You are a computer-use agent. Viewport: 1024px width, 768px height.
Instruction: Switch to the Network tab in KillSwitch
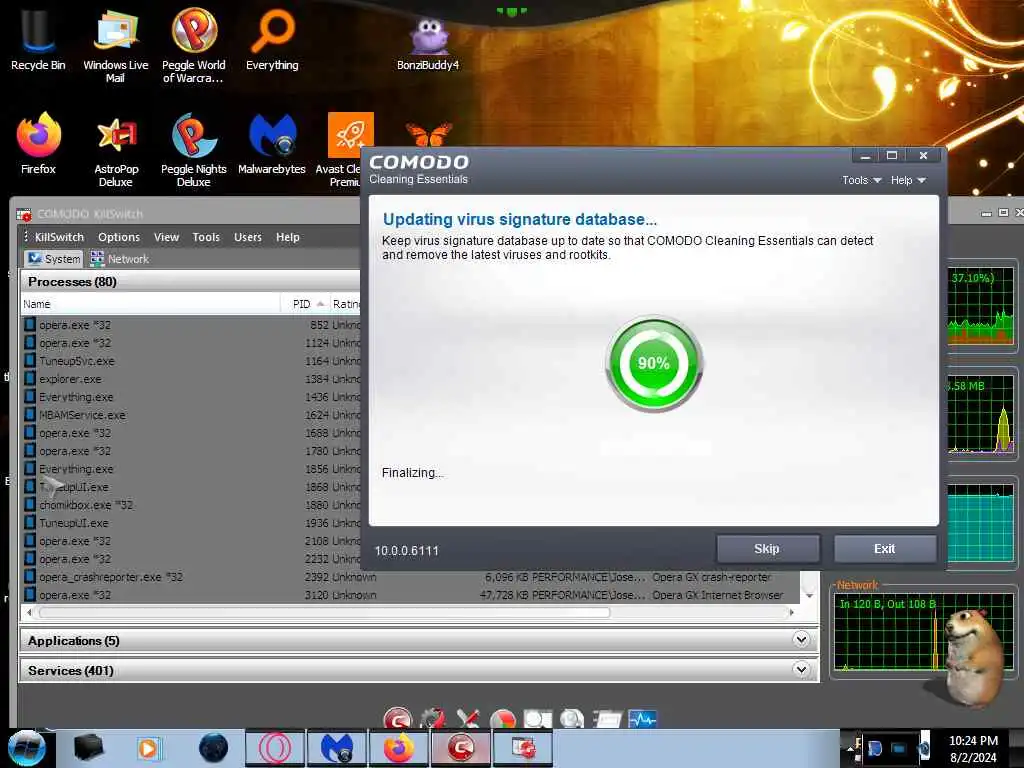120,259
